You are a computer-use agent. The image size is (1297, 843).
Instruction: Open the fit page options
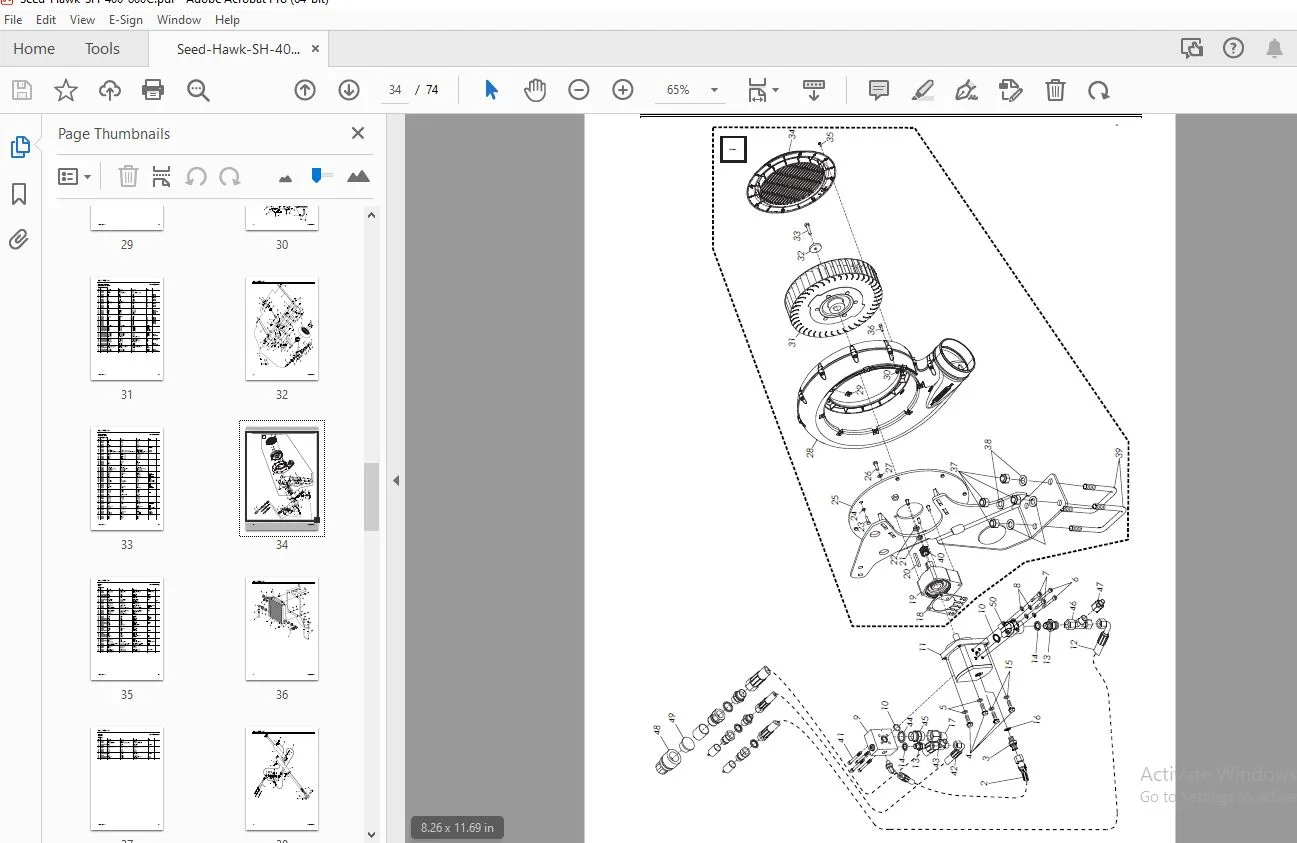pos(763,90)
